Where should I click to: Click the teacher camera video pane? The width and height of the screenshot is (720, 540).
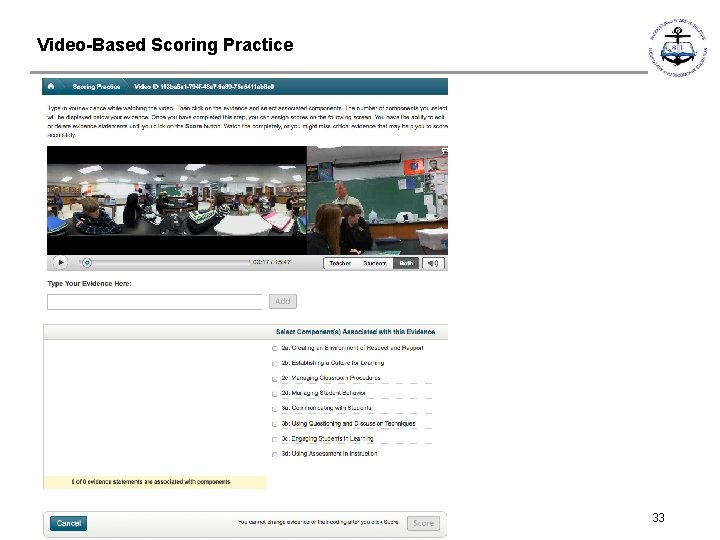pyautogui.click(x=377, y=200)
